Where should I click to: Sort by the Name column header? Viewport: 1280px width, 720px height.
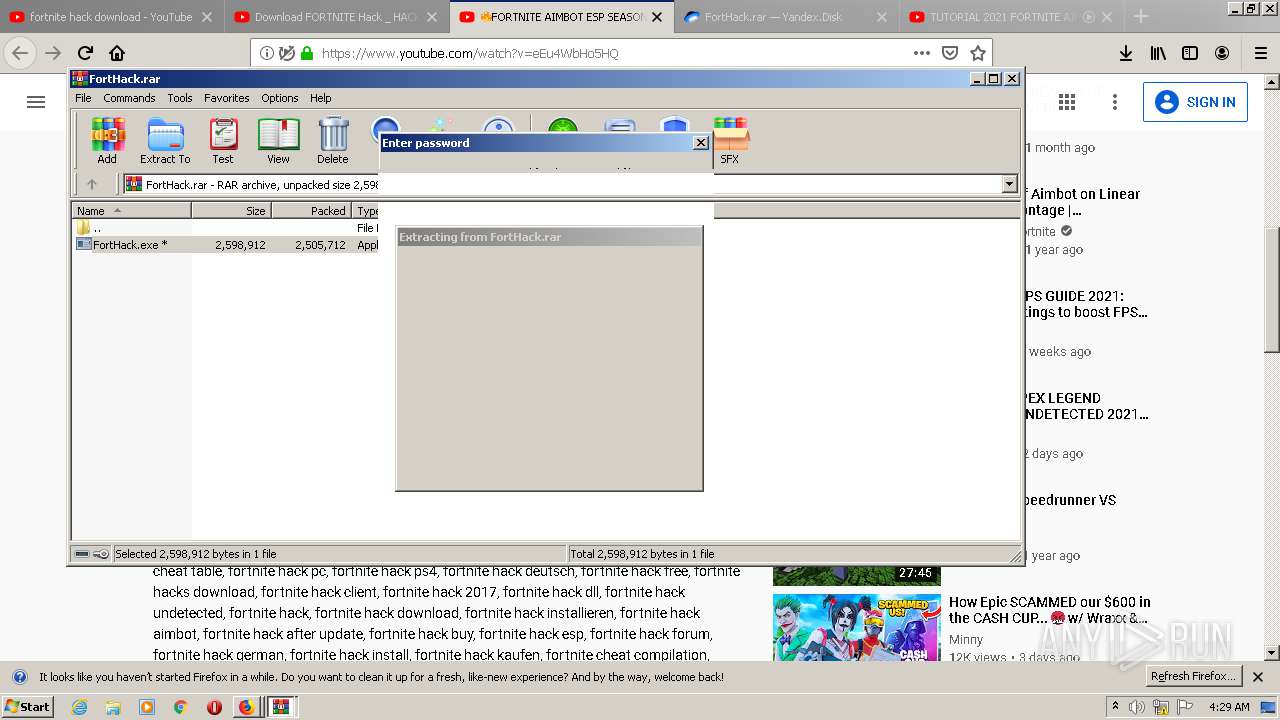pyautogui.click(x=131, y=211)
